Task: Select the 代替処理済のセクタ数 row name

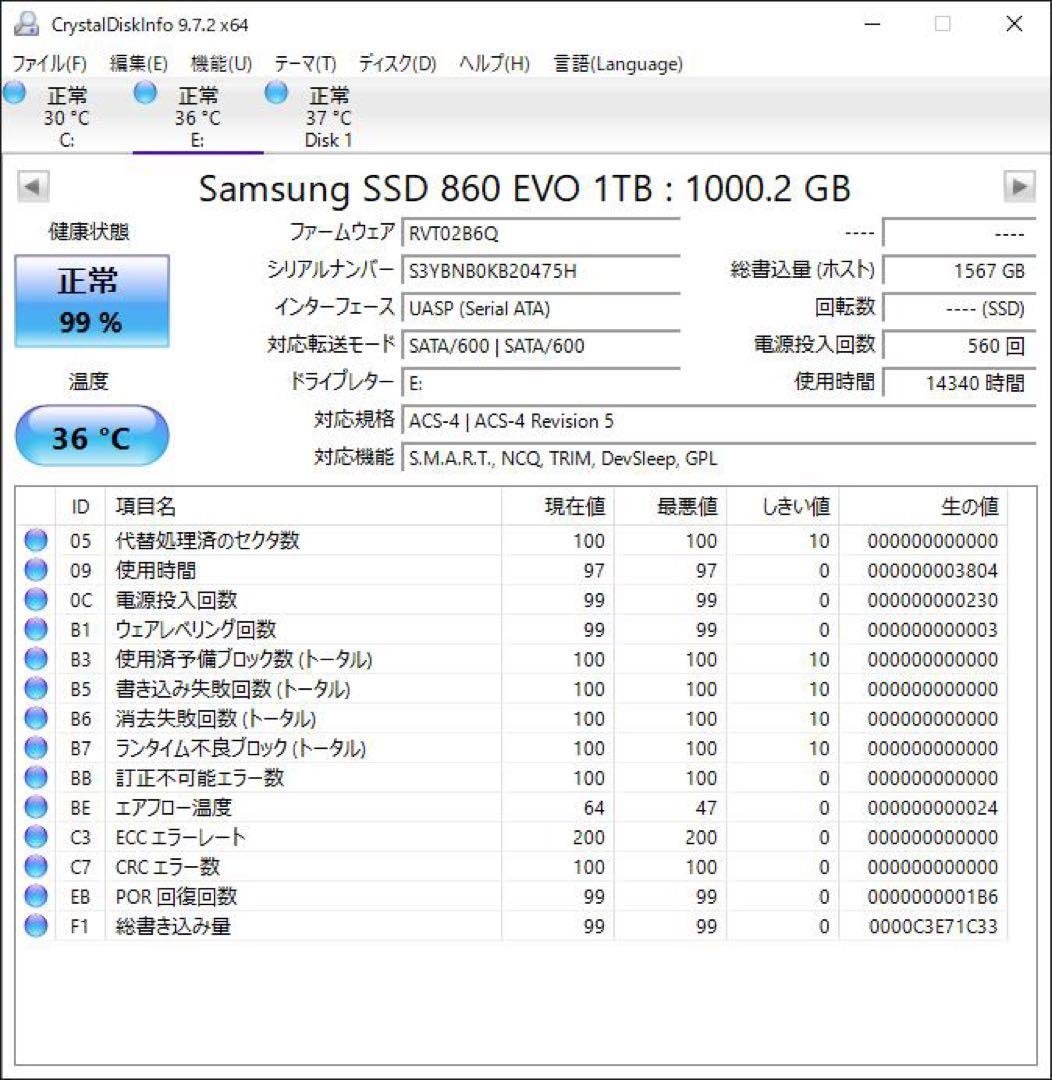Action: click(207, 541)
